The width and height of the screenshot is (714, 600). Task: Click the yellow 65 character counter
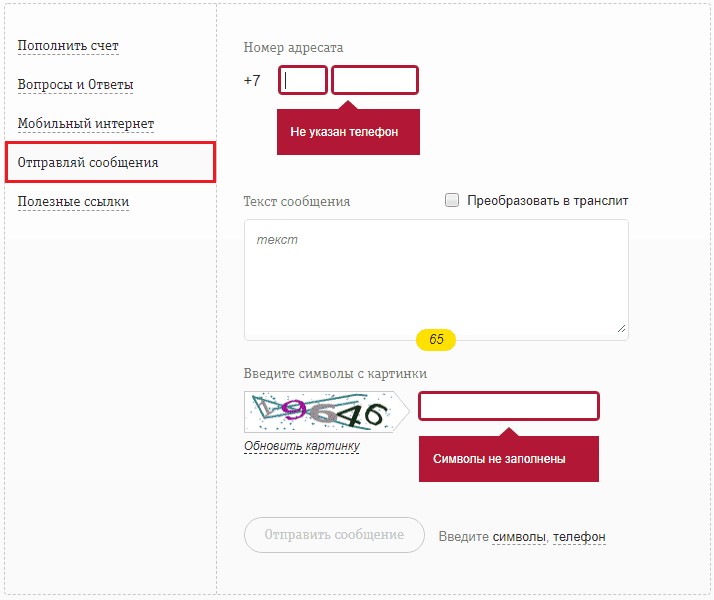click(436, 340)
